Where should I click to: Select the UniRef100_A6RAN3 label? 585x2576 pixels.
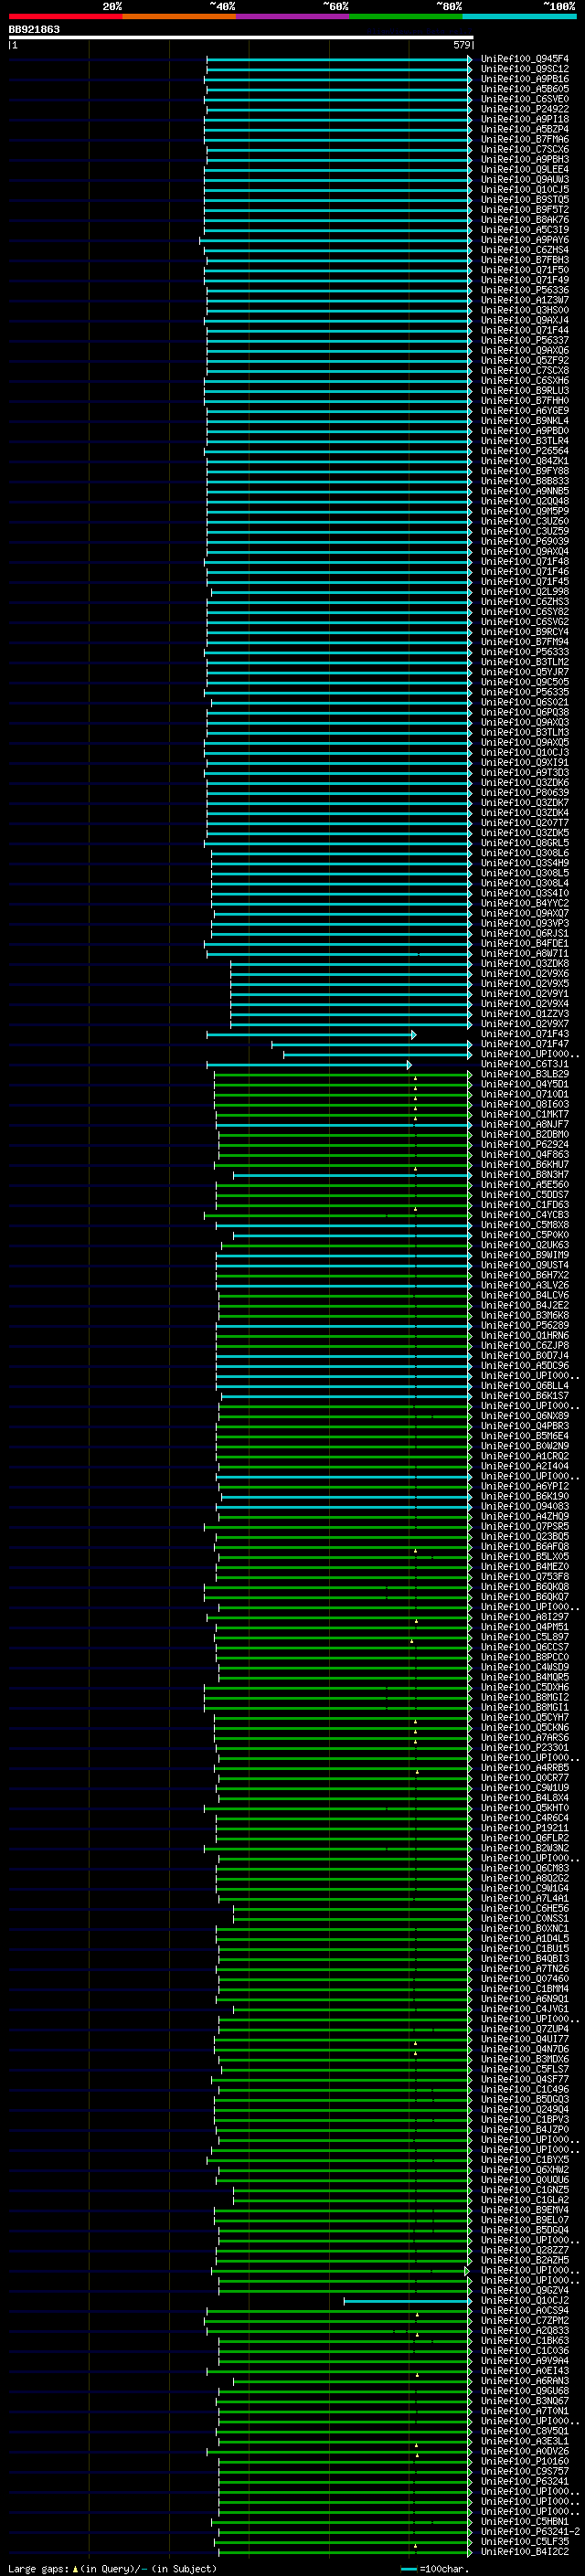(525, 2380)
